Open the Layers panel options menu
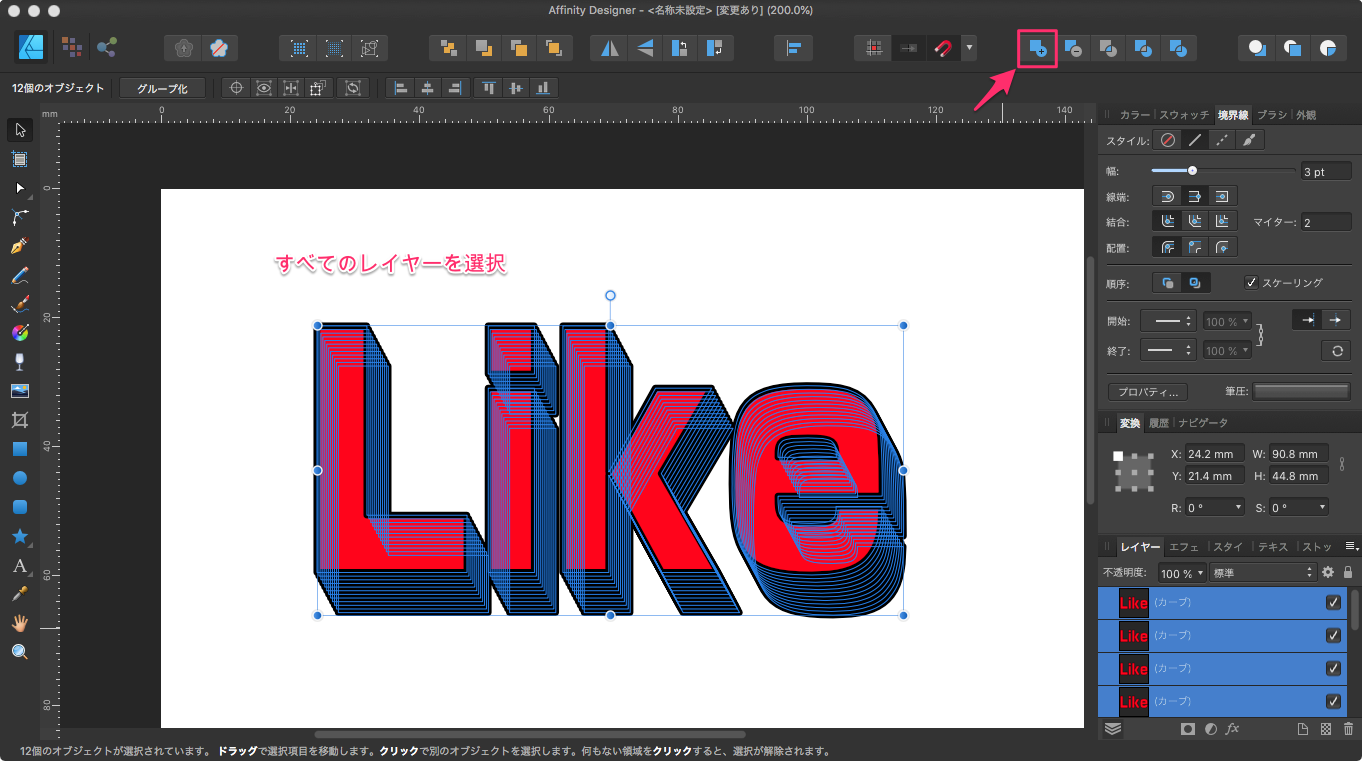 1351,546
